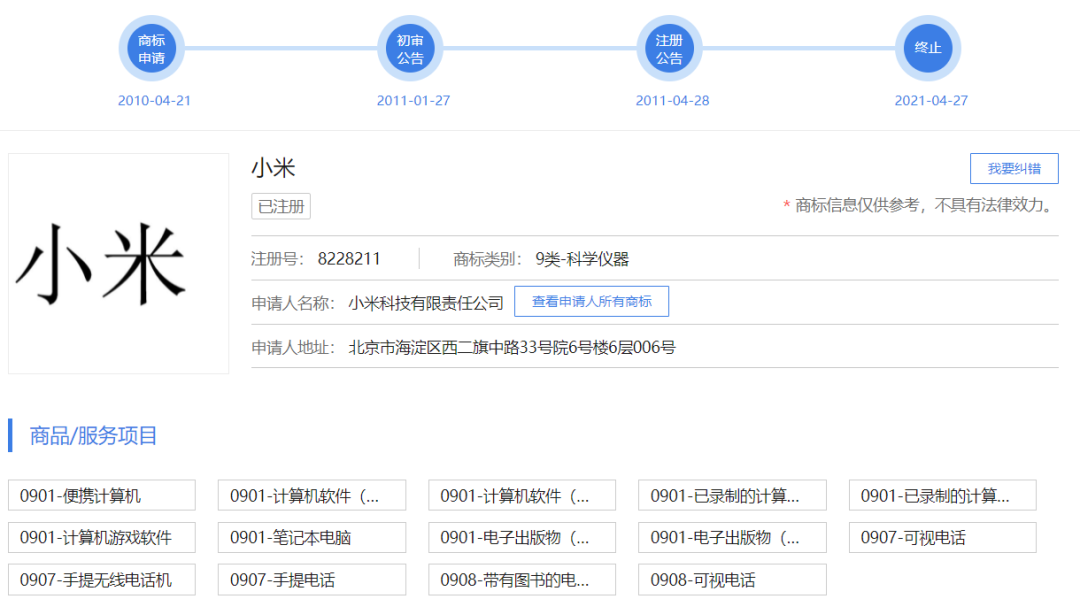
Task: Click the 0901-笔记本电脑 tag
Action: click(x=312, y=538)
